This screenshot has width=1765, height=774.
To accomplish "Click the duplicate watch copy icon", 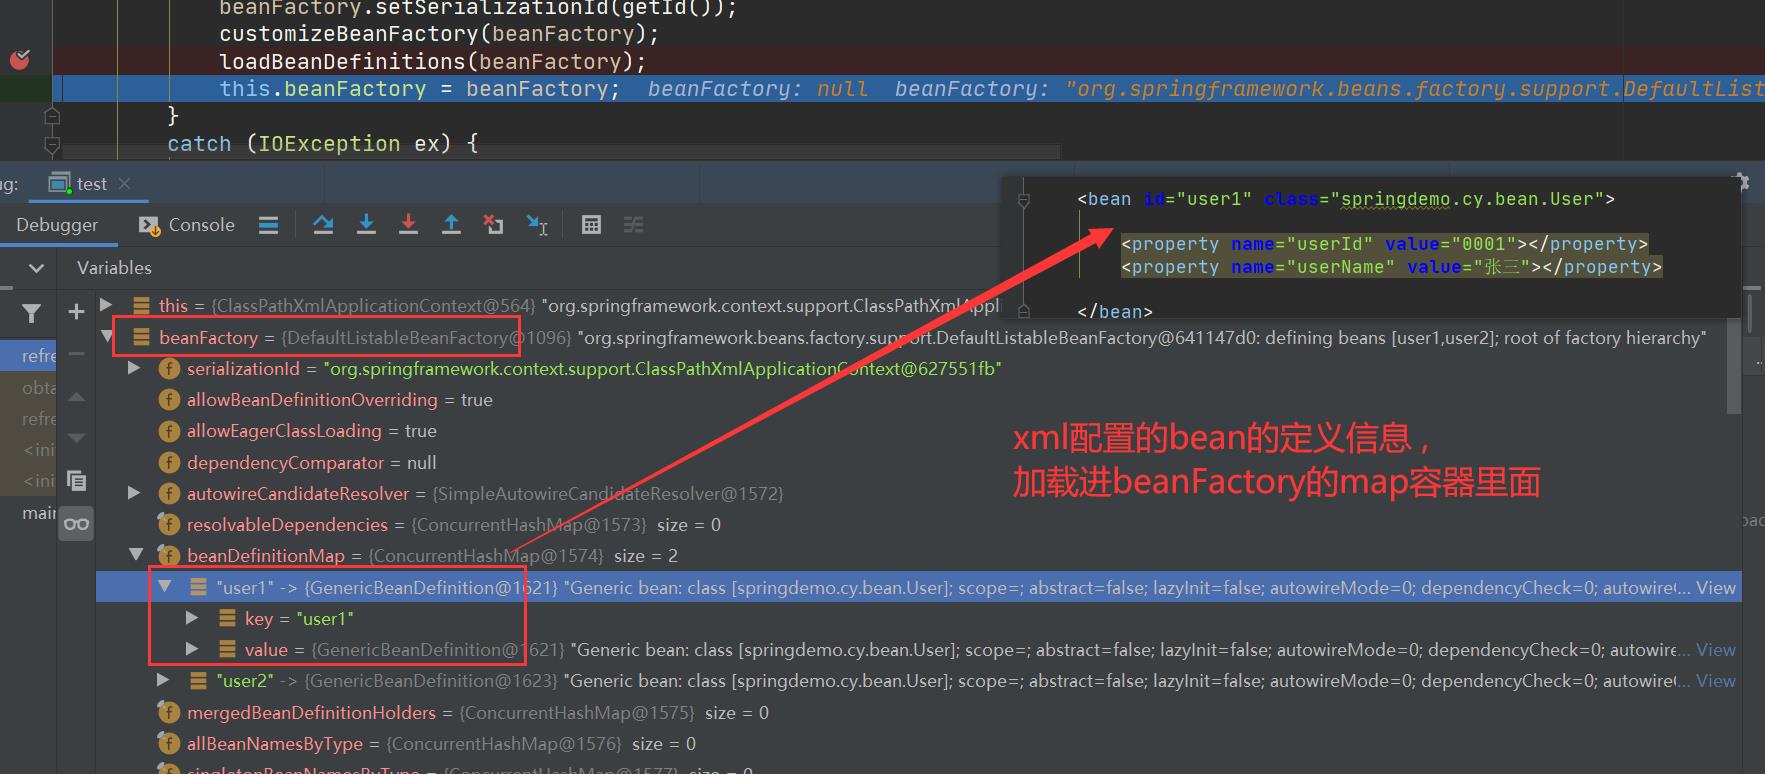I will (x=76, y=480).
